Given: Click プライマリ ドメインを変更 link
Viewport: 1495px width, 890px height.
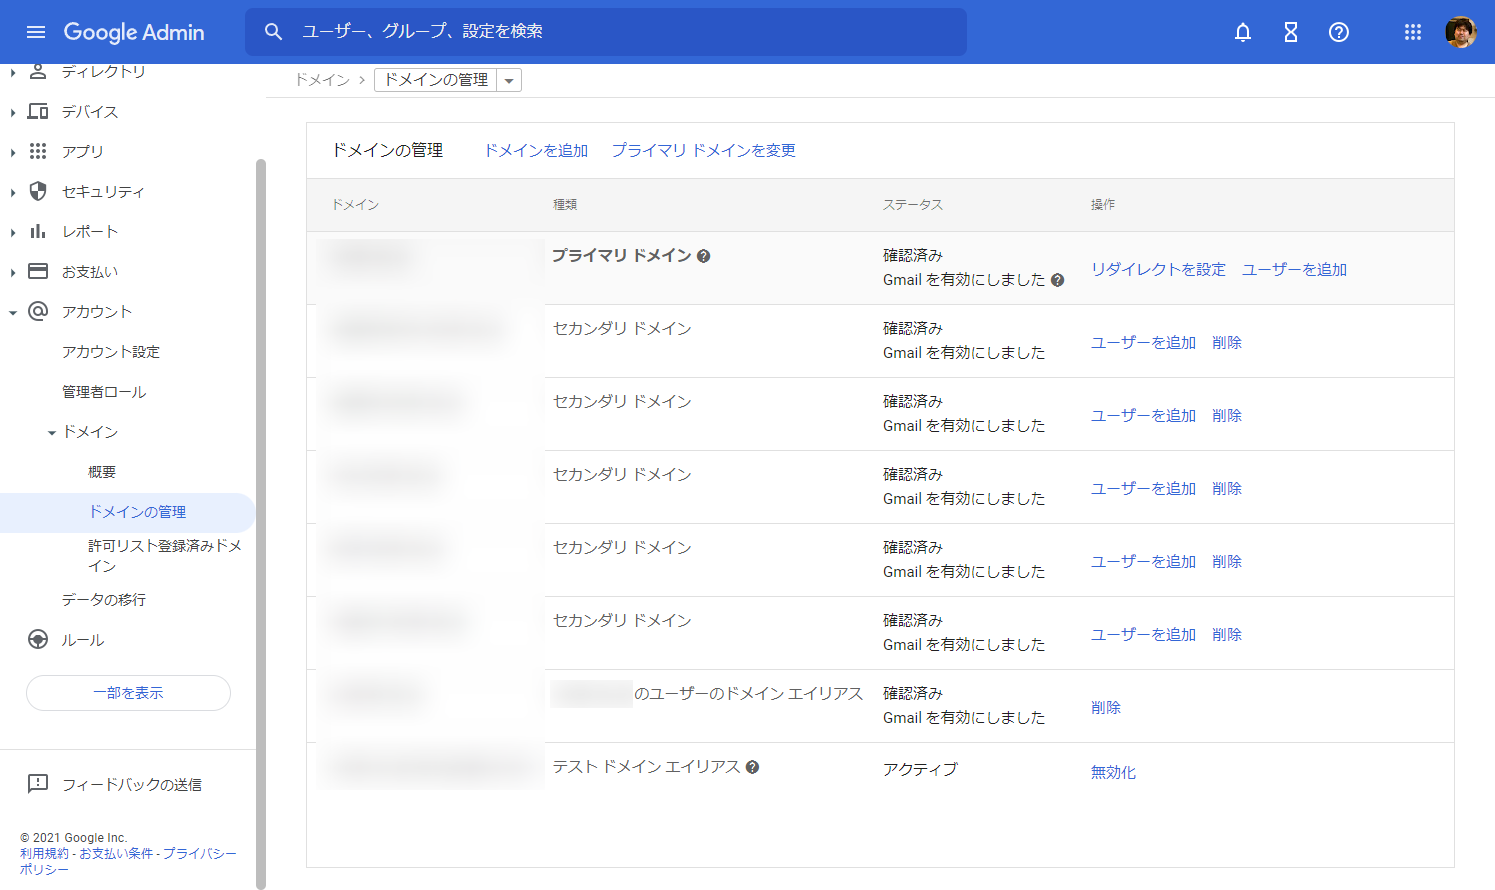Looking at the screenshot, I should [703, 150].
